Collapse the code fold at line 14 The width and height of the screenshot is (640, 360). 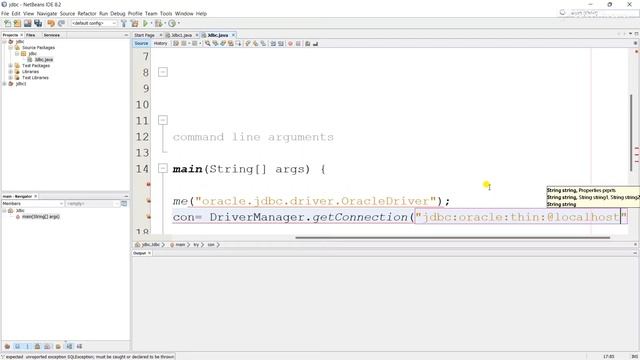162,168
